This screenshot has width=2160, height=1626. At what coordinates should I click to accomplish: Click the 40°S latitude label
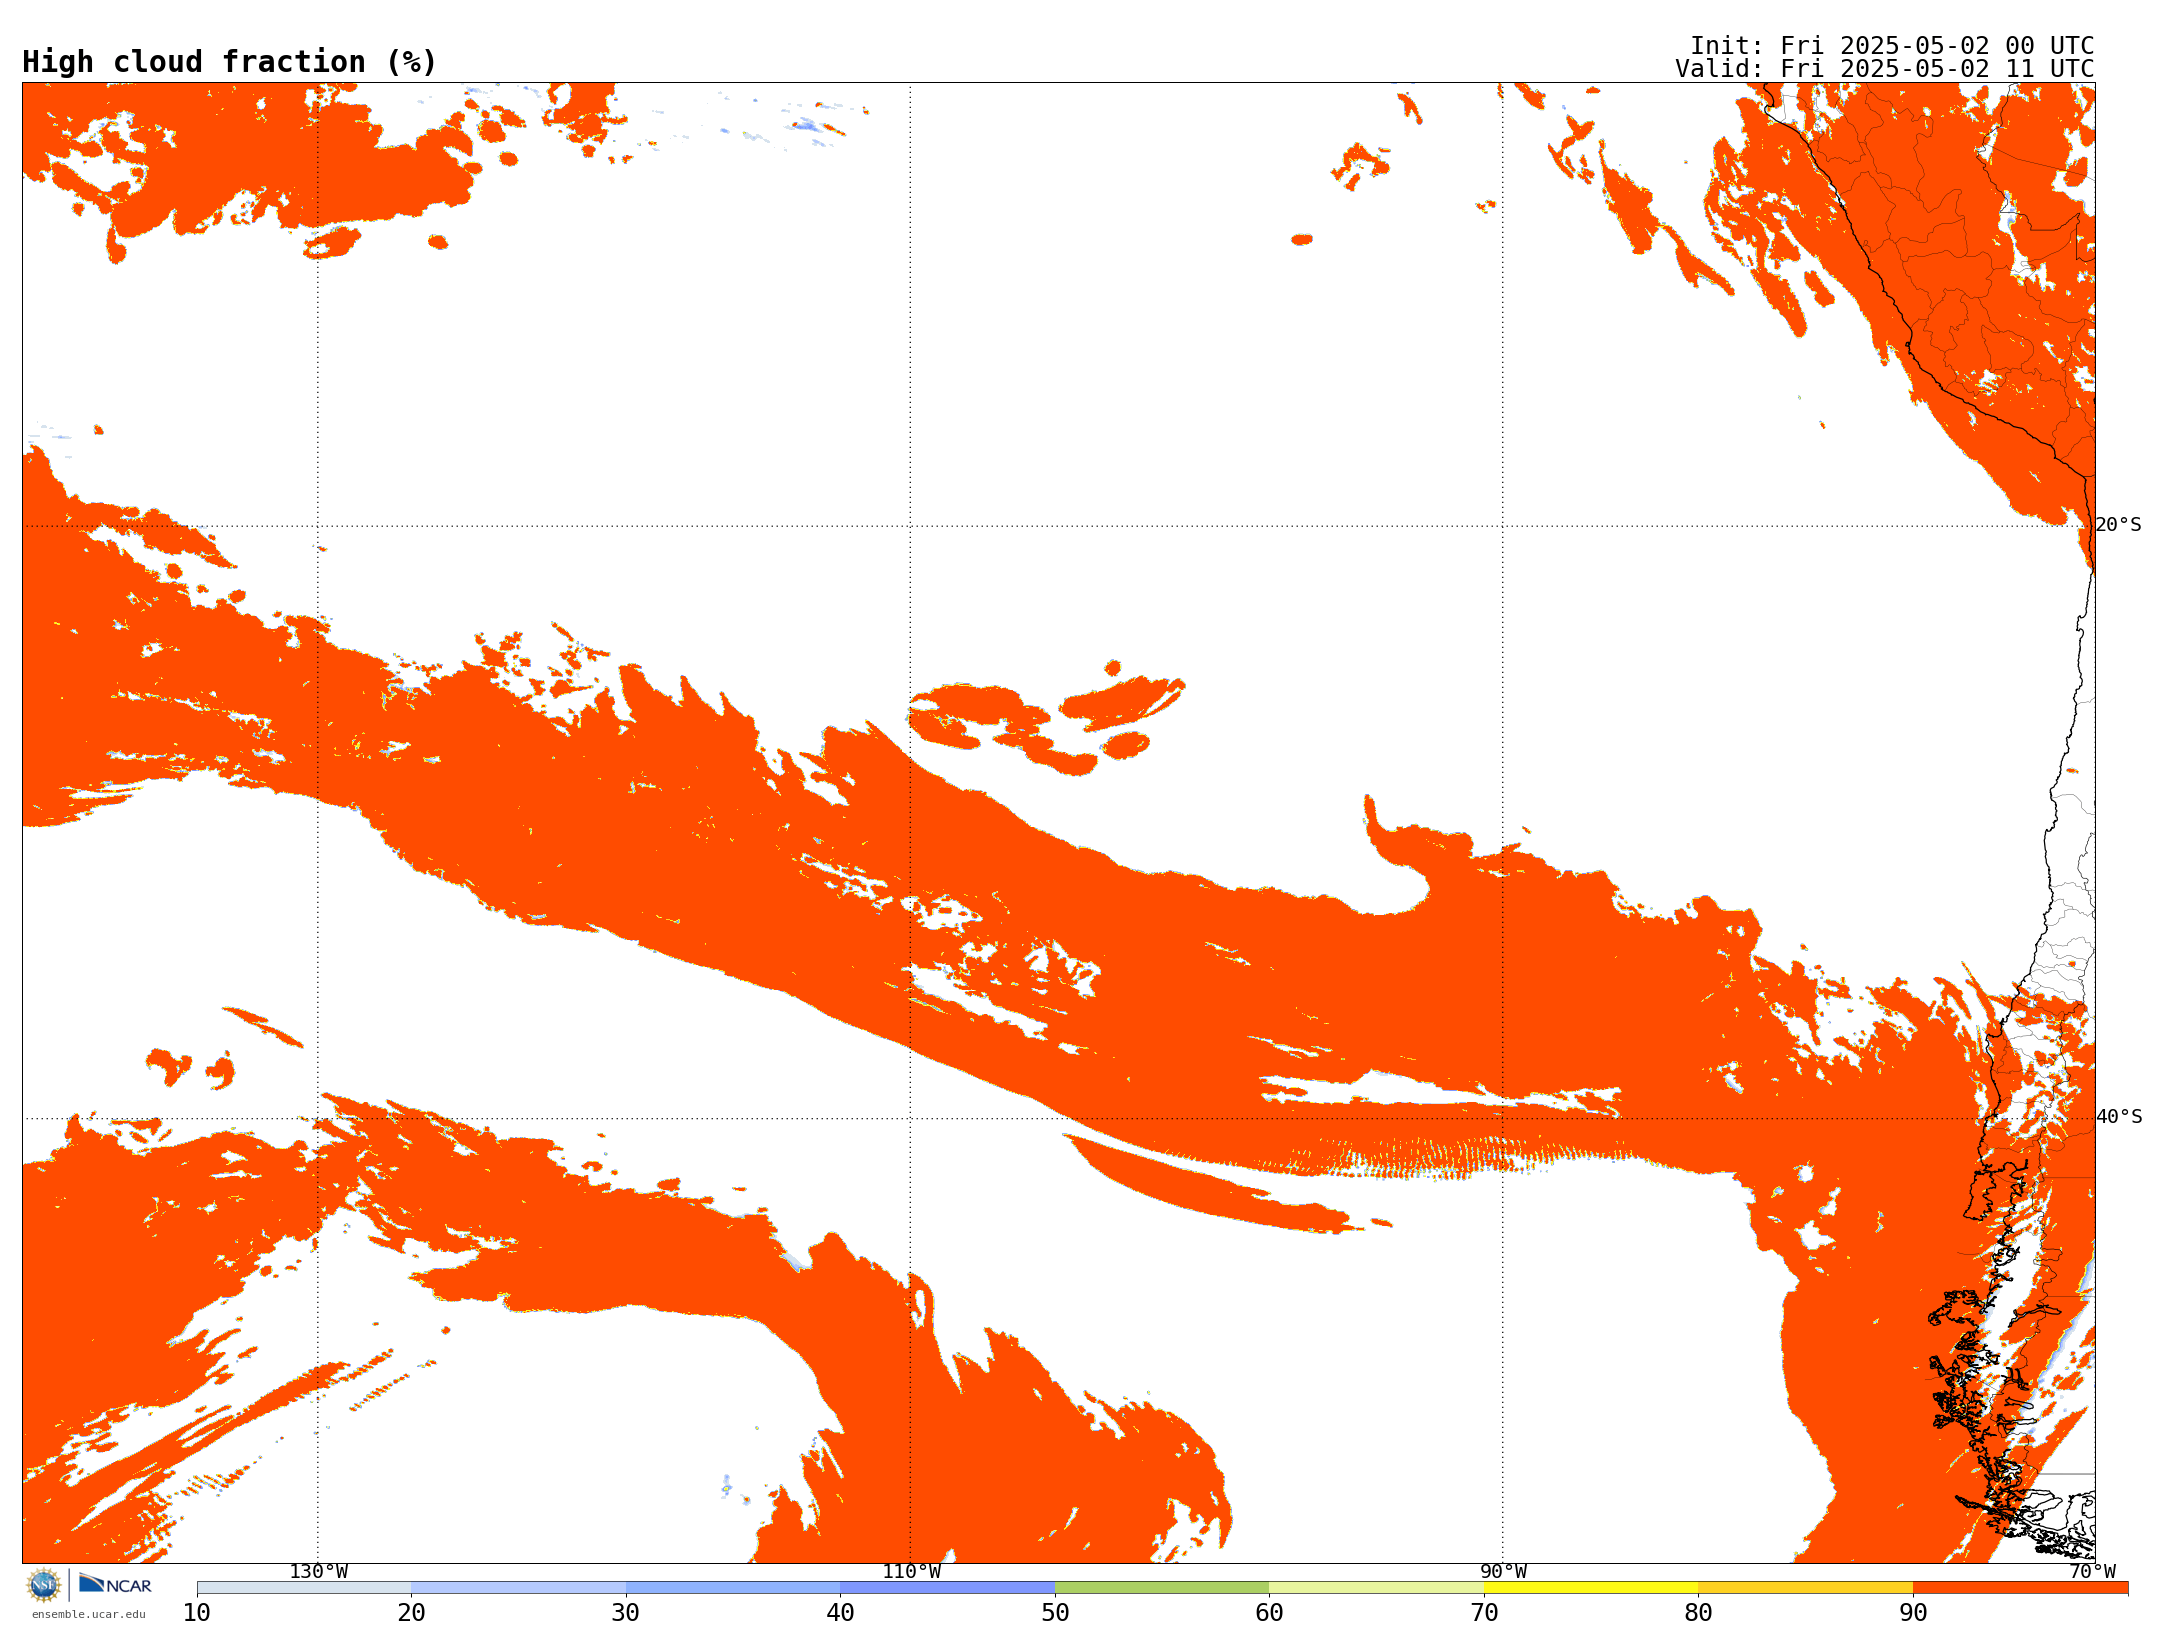tap(2119, 1117)
